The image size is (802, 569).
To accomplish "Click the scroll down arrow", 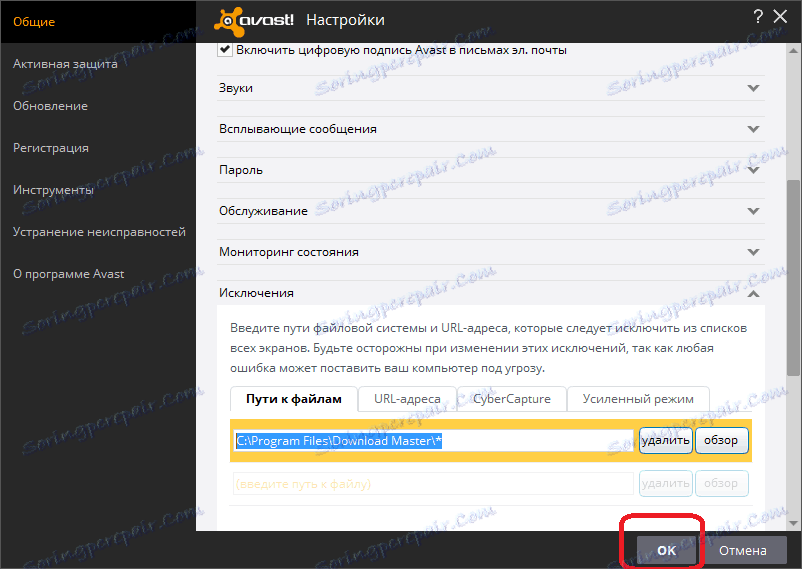I will 793,523.
